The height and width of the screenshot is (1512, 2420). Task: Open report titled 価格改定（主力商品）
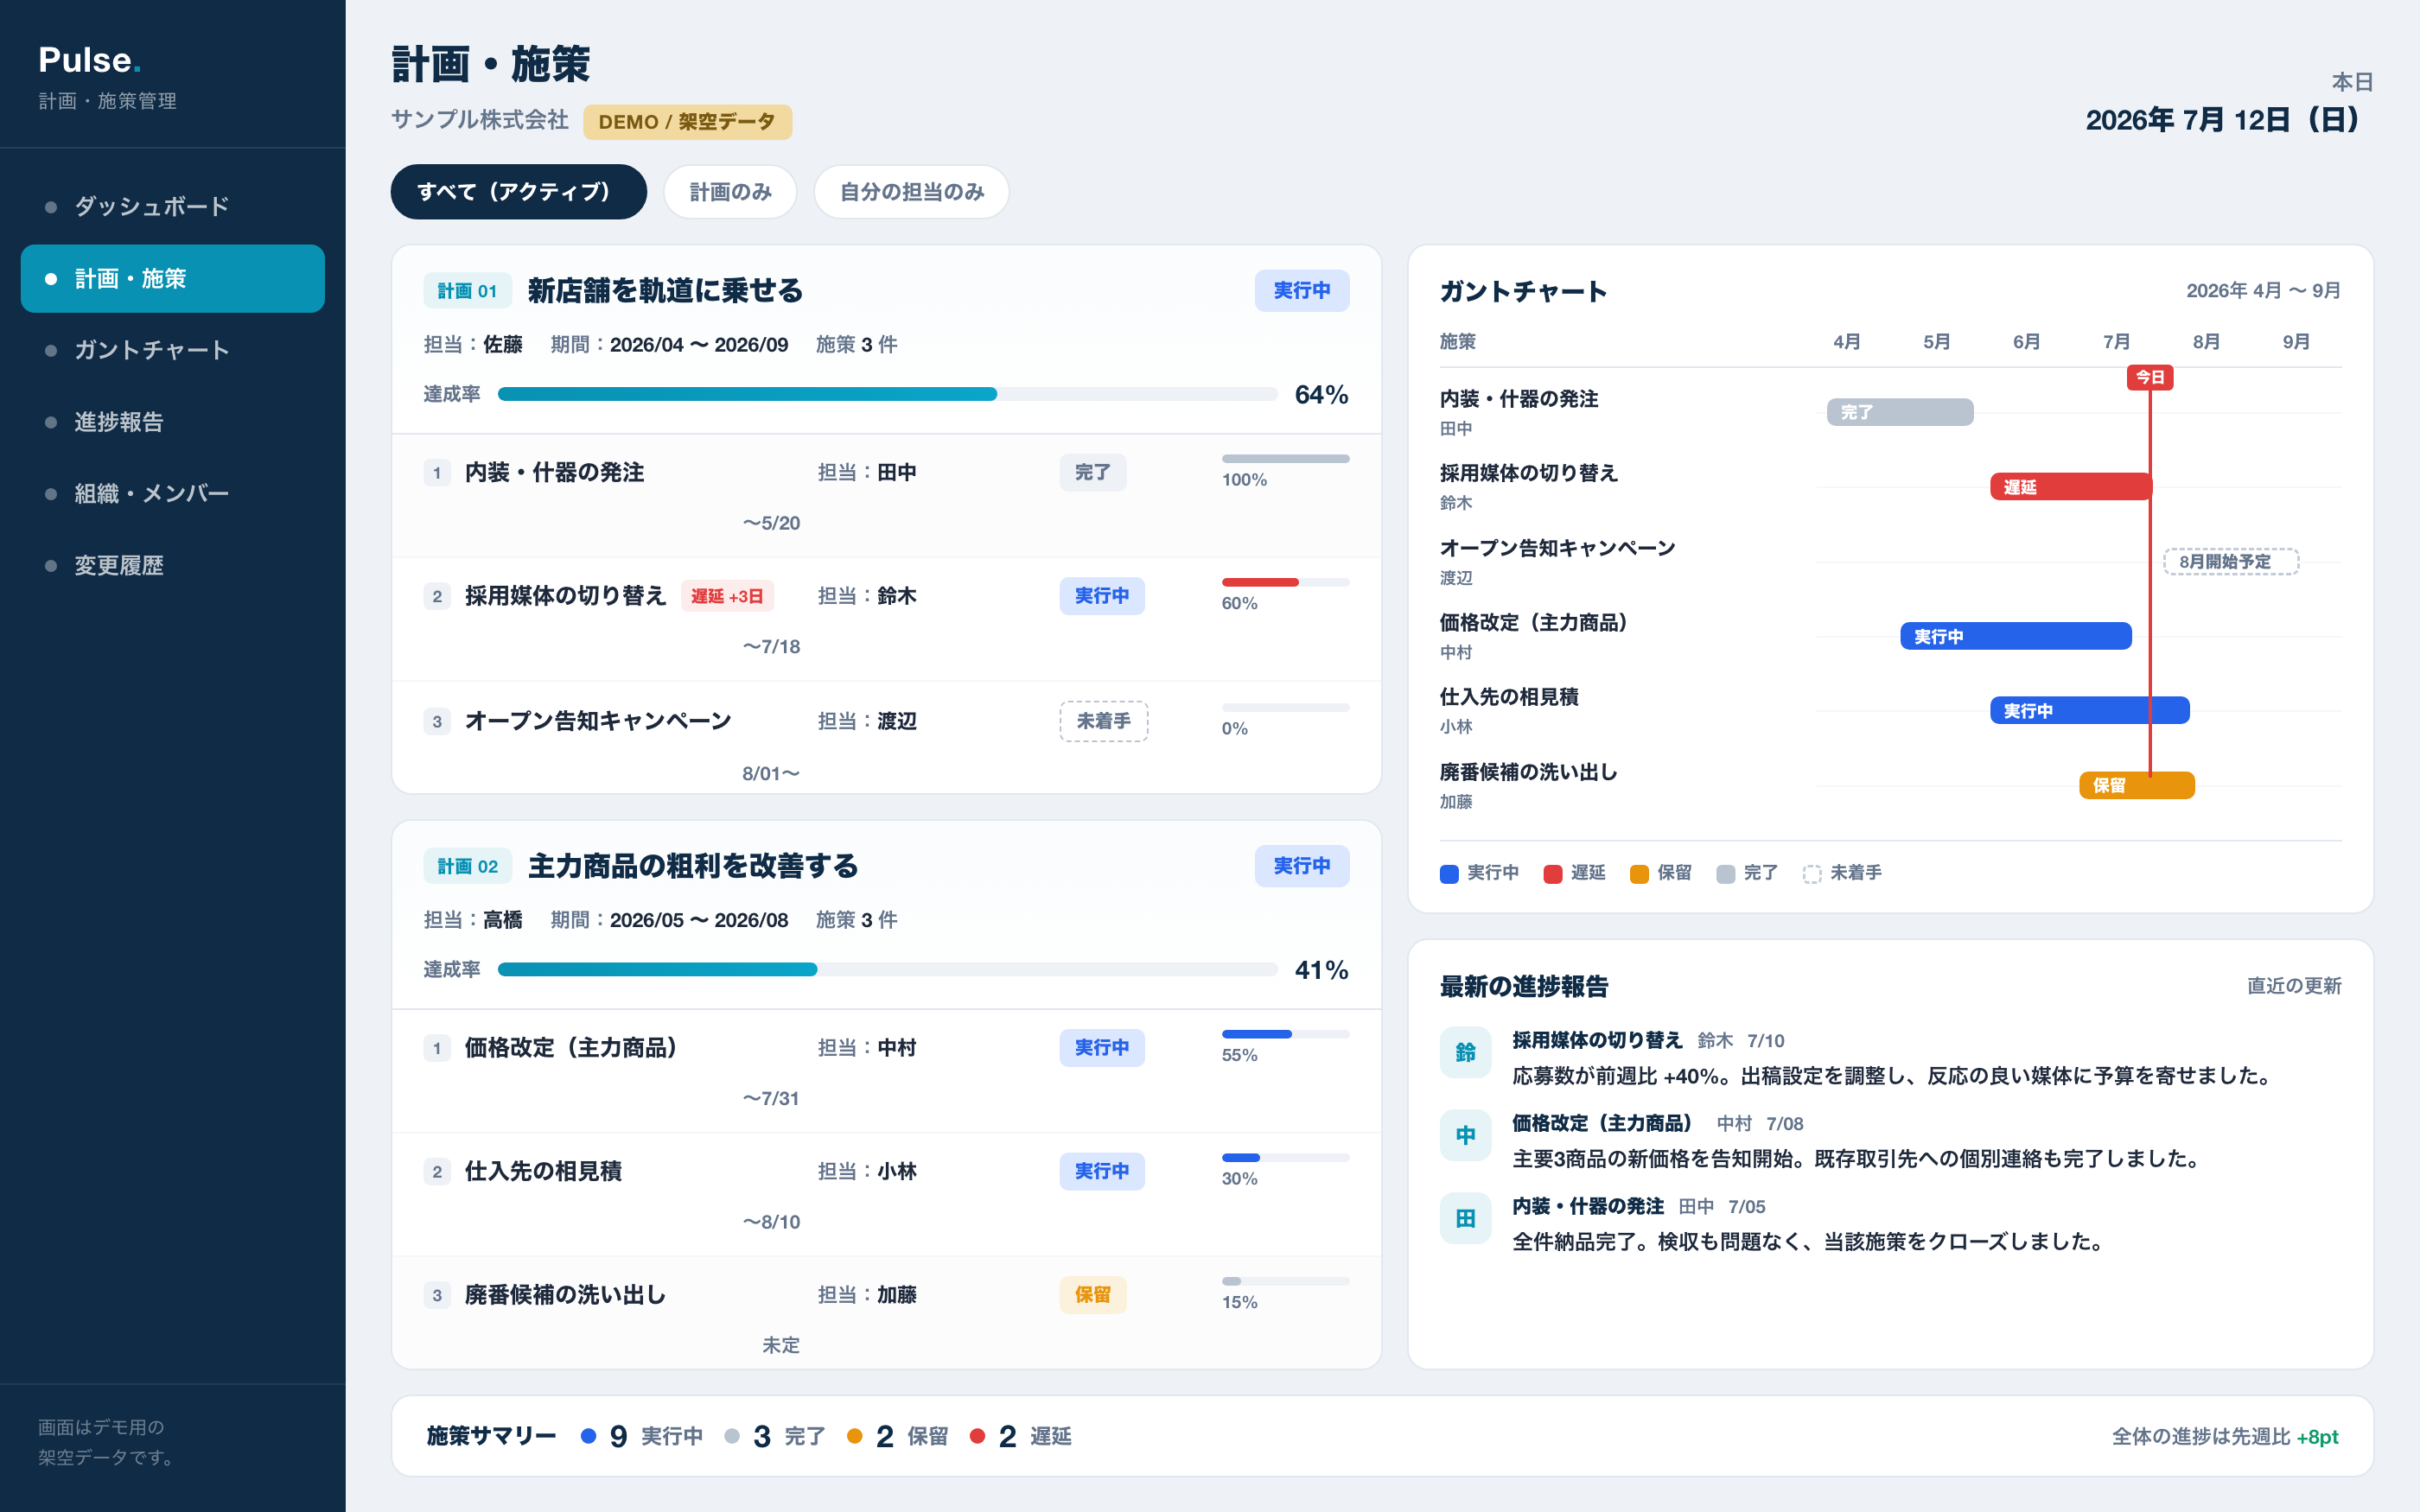pos(1606,1124)
